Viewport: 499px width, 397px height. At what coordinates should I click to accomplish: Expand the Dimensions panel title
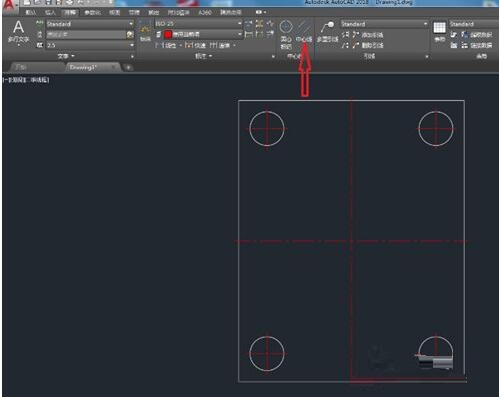click(203, 56)
